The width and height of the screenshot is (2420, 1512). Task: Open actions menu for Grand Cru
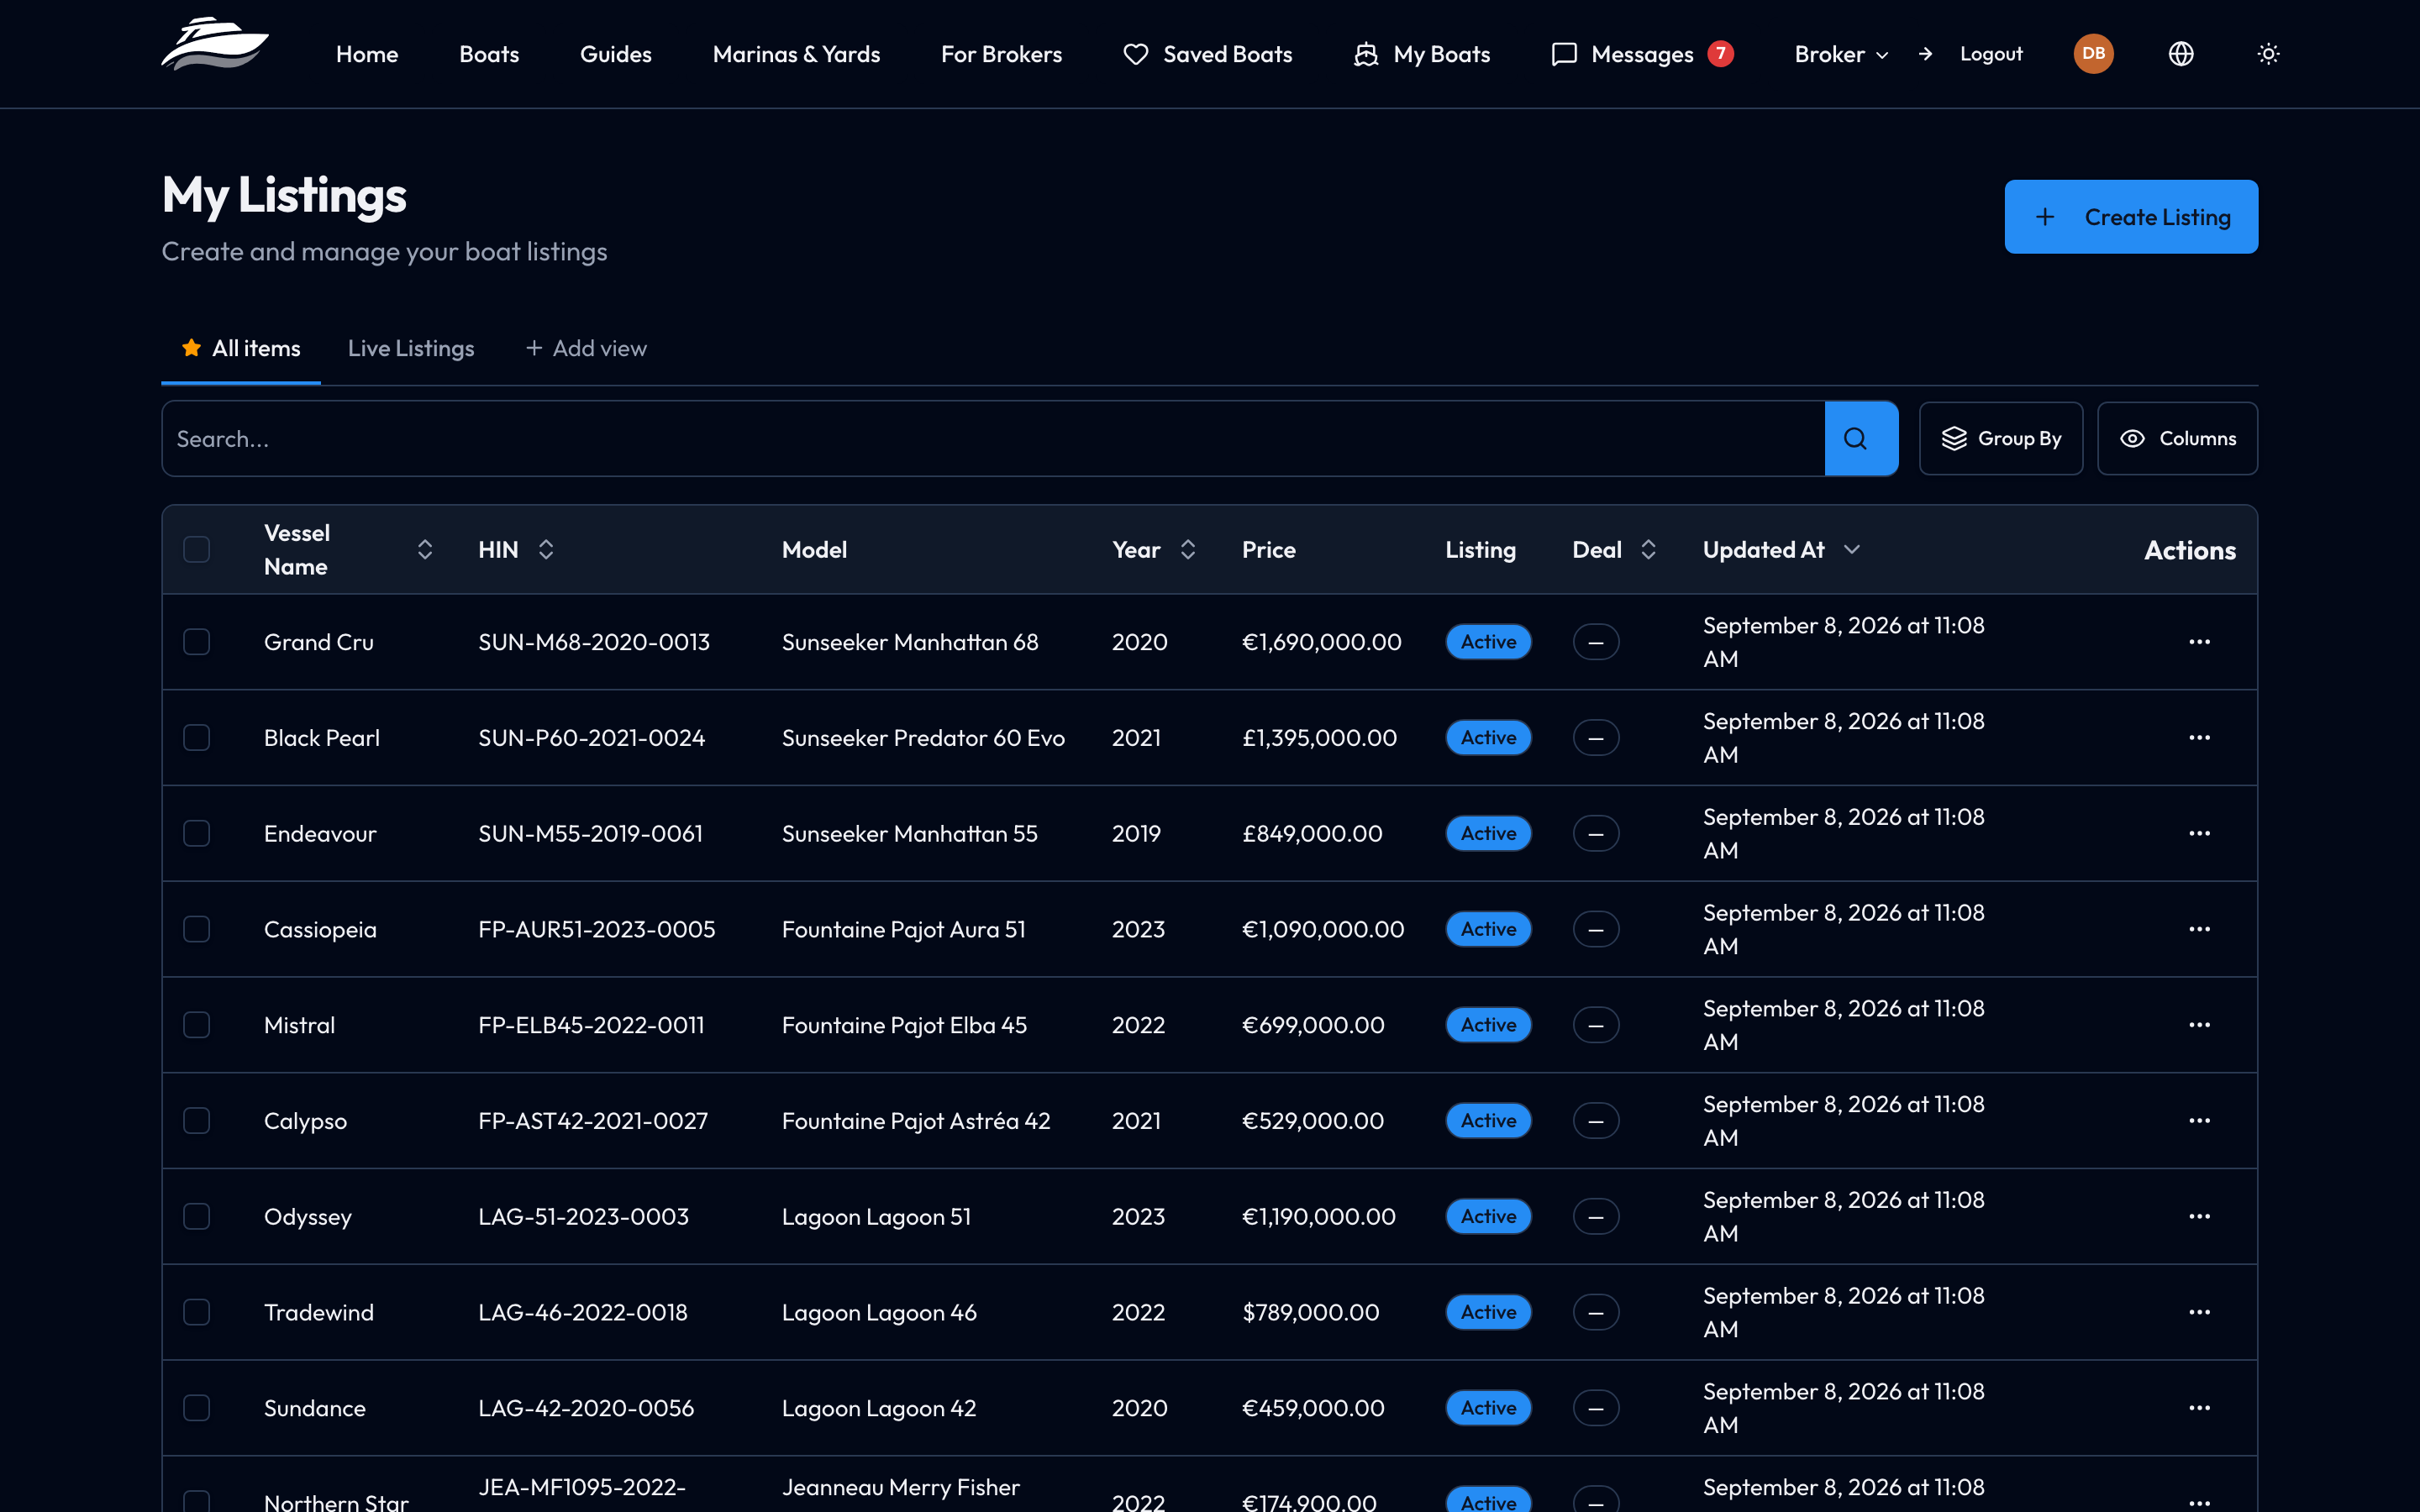pyautogui.click(x=2199, y=642)
